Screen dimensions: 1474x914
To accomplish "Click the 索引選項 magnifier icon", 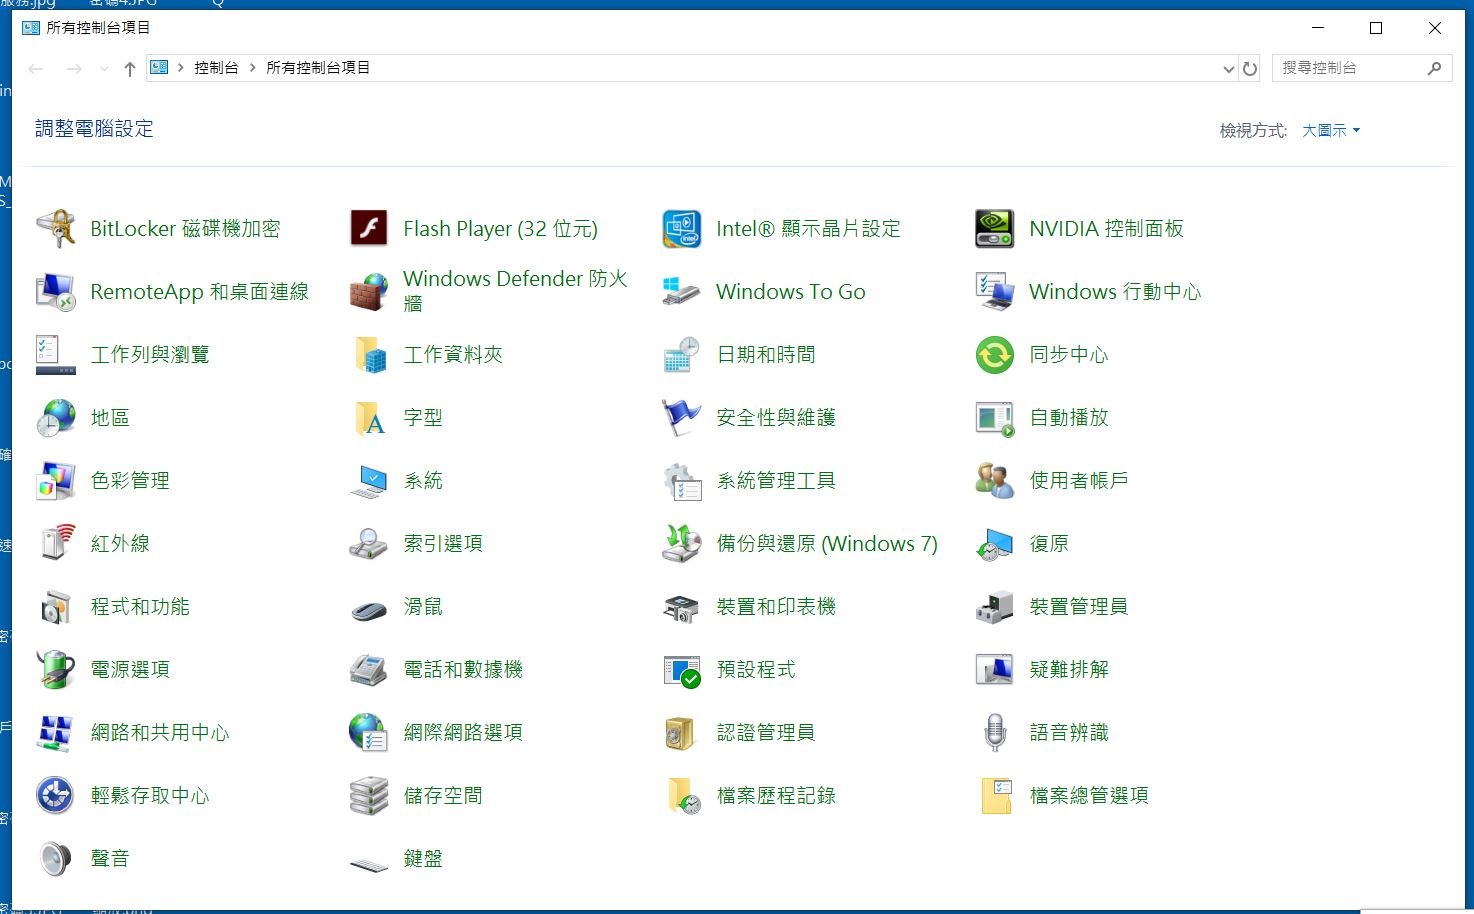I will pyautogui.click(x=368, y=543).
